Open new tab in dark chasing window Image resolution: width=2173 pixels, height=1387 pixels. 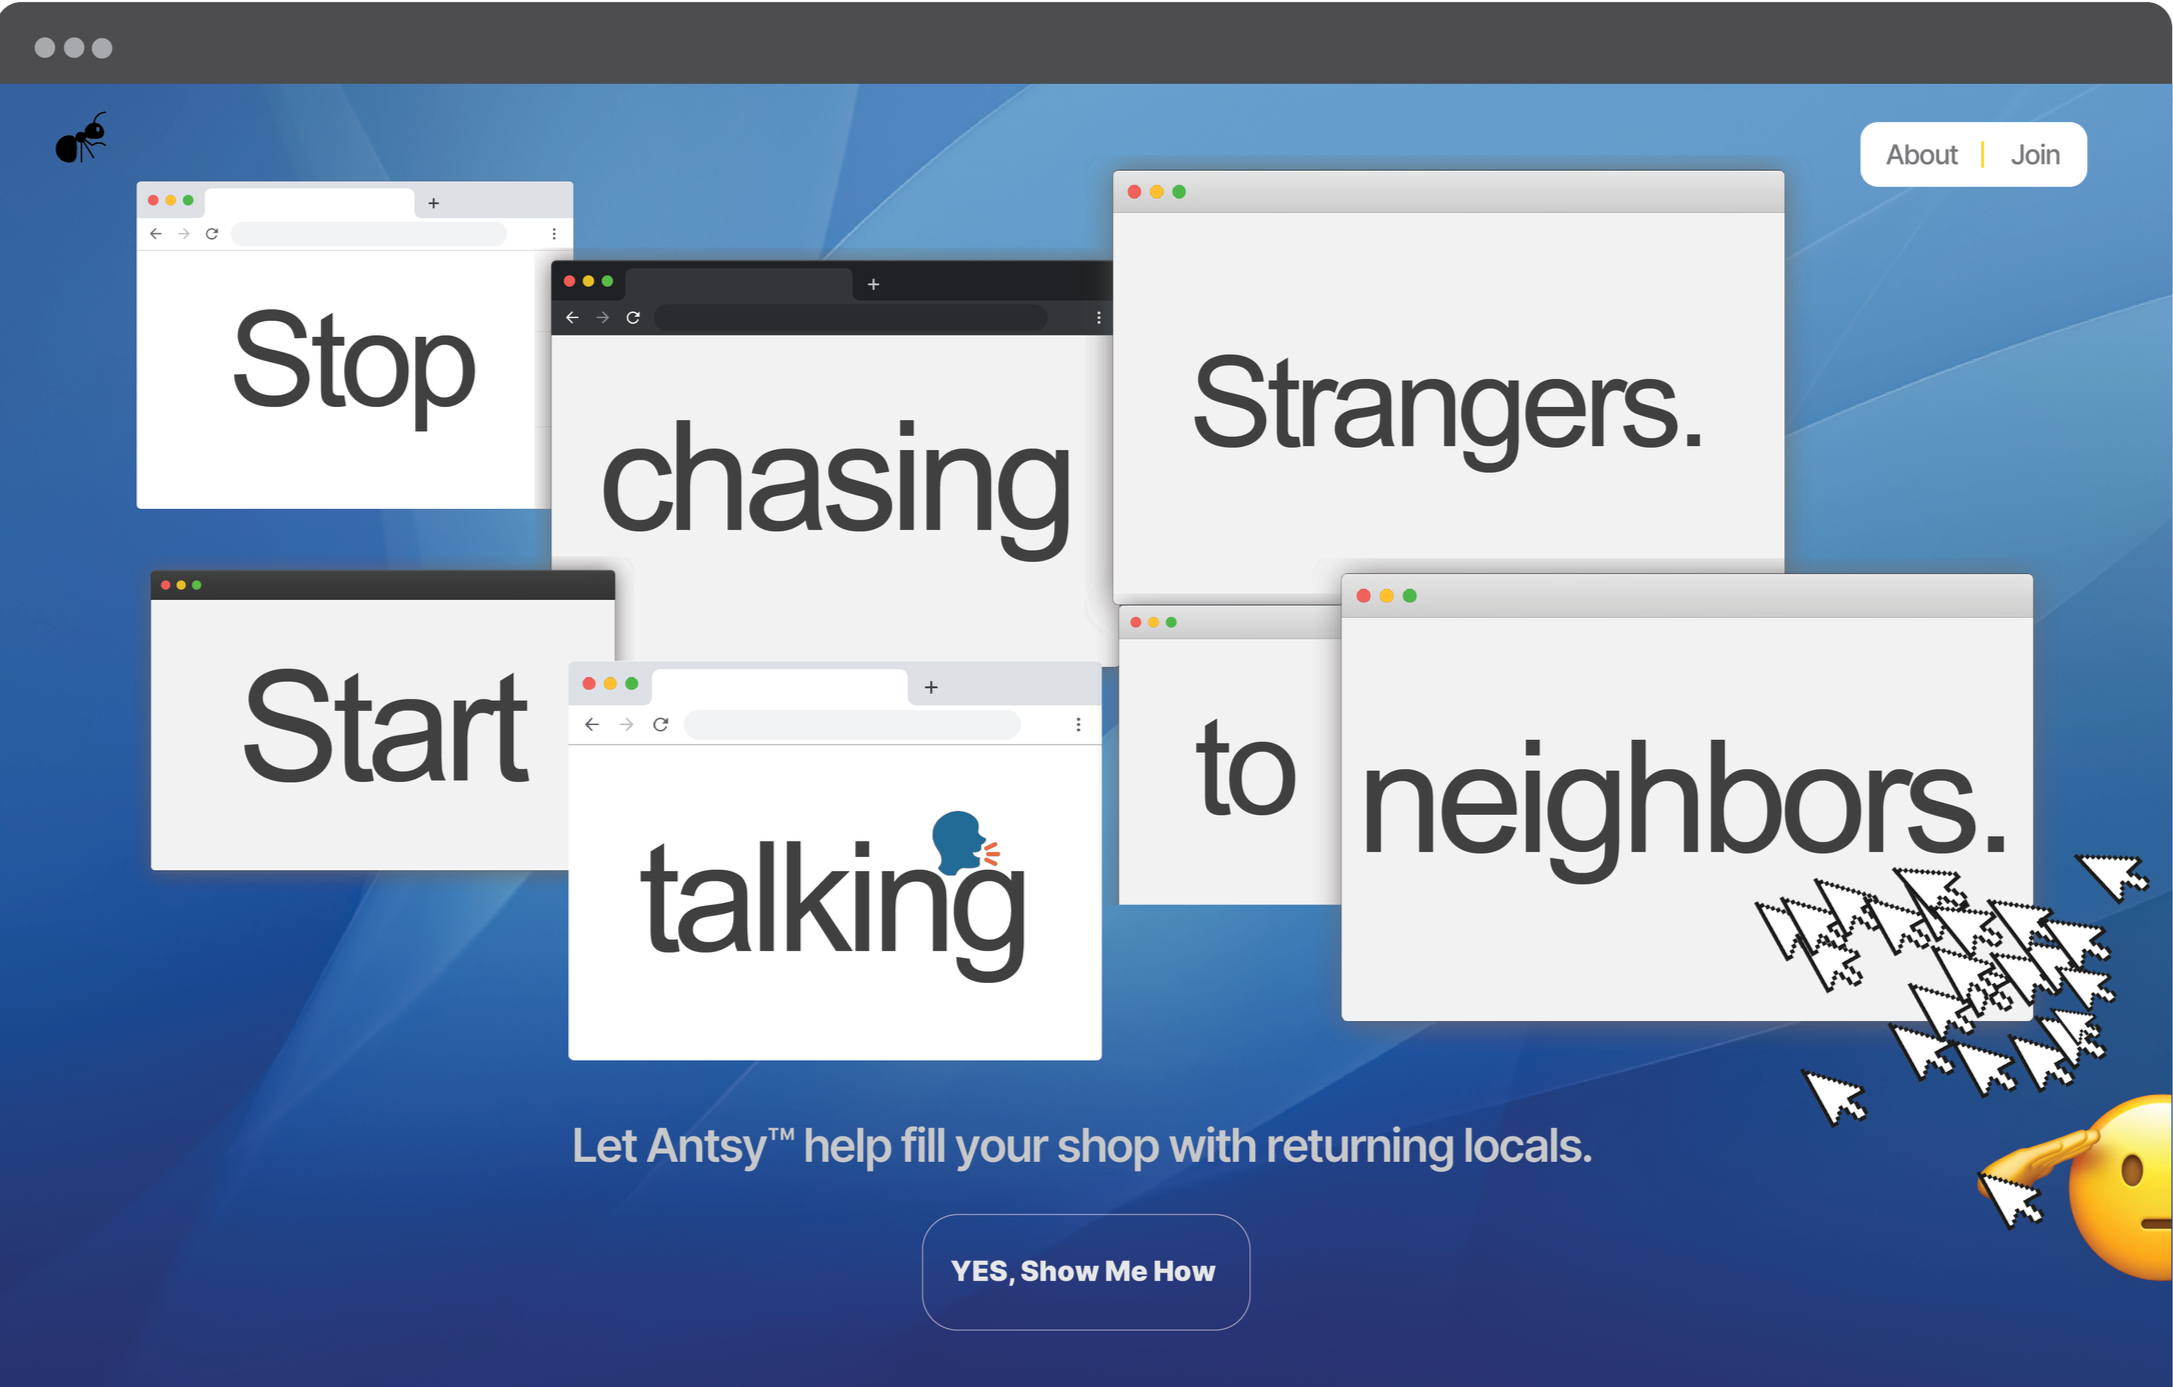(873, 285)
